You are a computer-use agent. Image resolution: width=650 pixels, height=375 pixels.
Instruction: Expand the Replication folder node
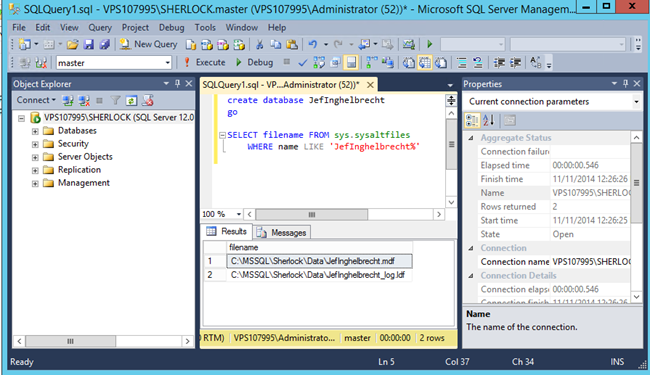[x=35, y=170]
